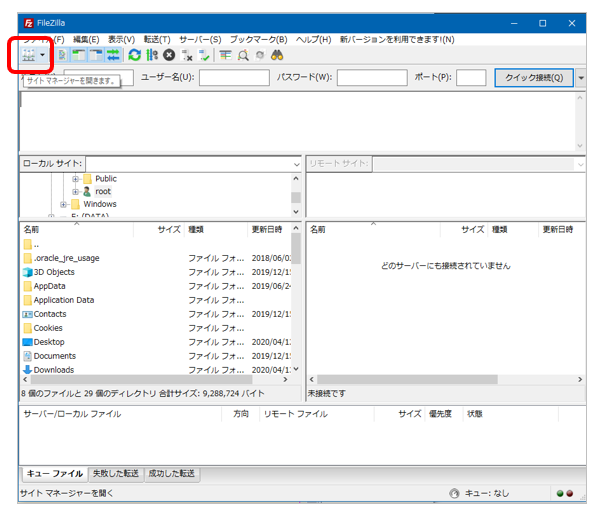Toggle directory comparison icon
Image resolution: width=600 pixels, height=514 pixels.
coord(243,55)
